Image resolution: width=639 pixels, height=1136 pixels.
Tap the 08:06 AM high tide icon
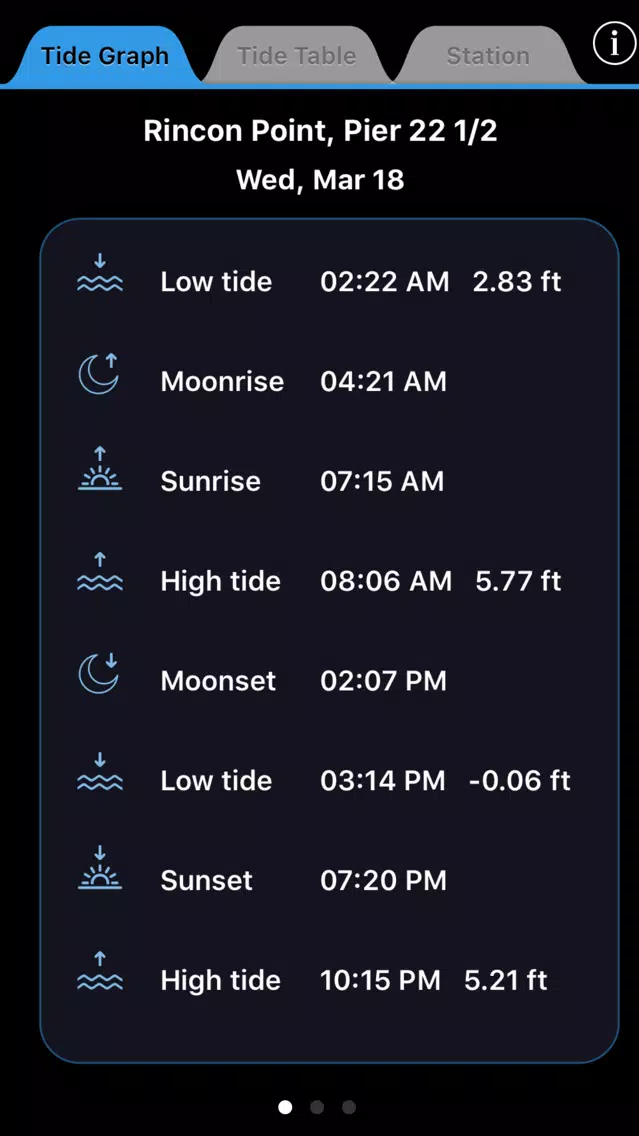[x=100, y=574]
